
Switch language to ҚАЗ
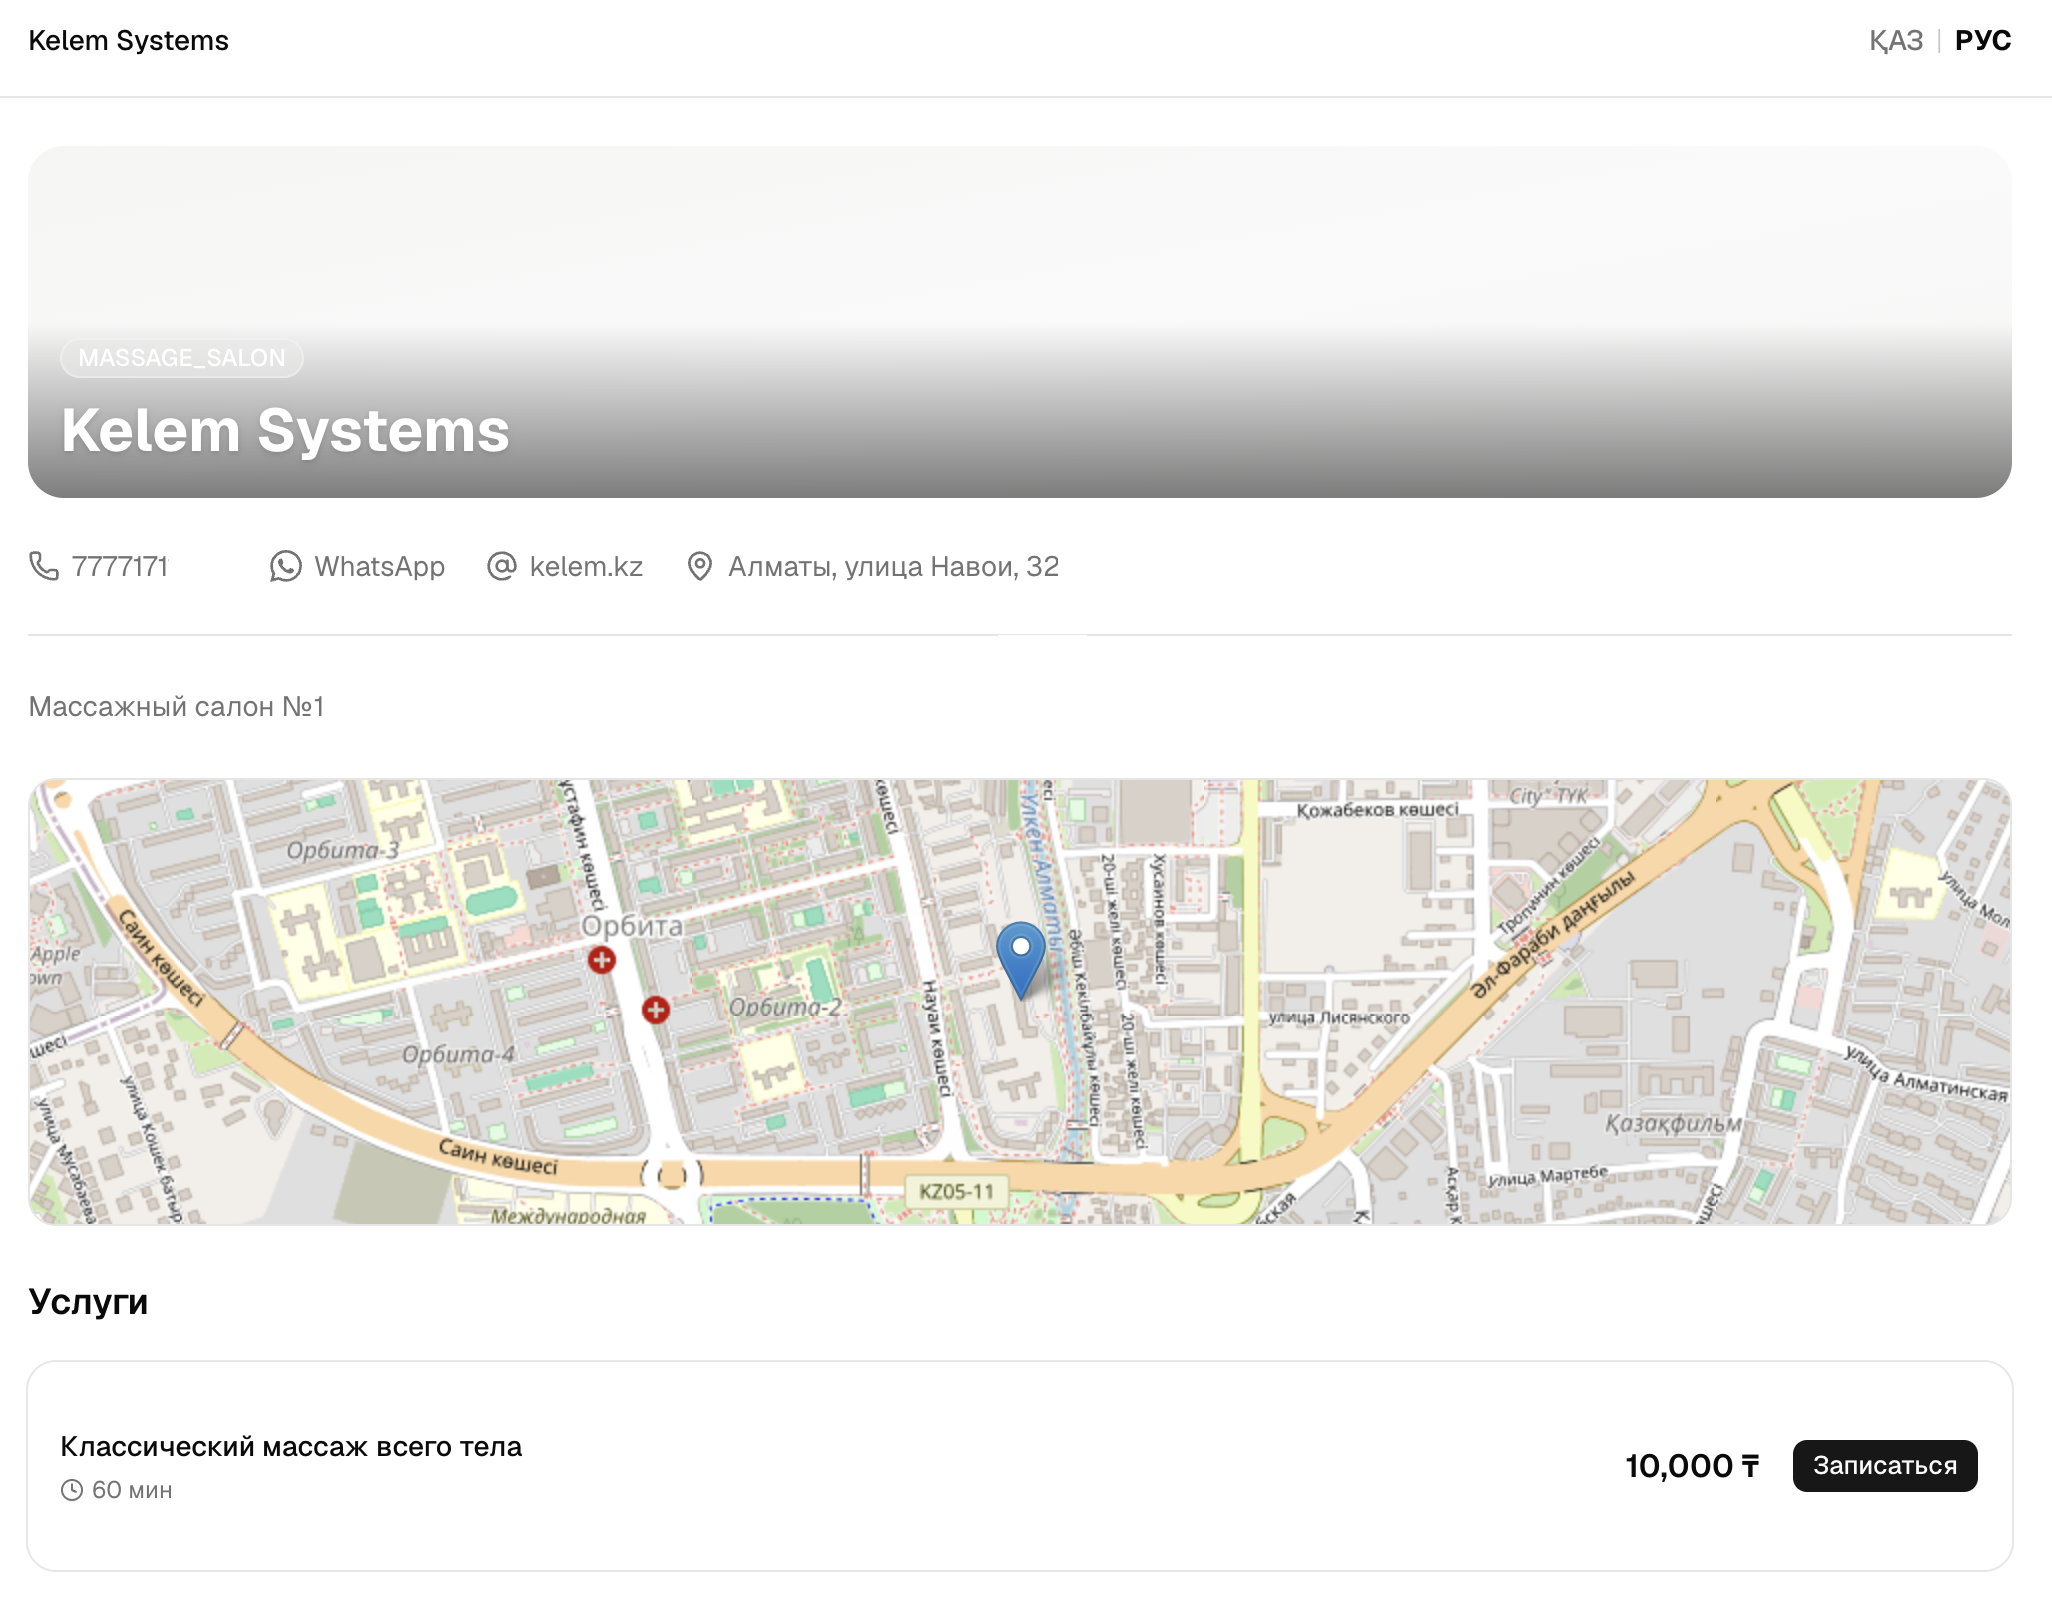pos(1896,41)
